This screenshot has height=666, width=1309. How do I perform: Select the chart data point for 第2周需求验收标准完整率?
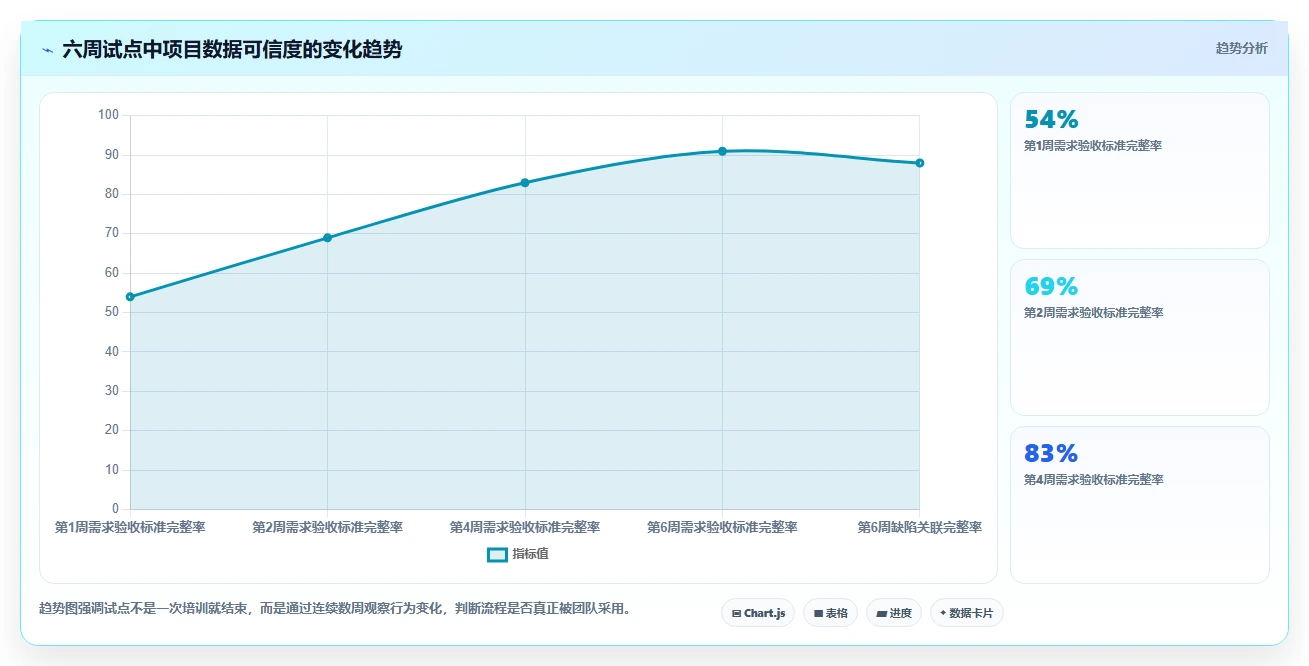[x=327, y=238]
